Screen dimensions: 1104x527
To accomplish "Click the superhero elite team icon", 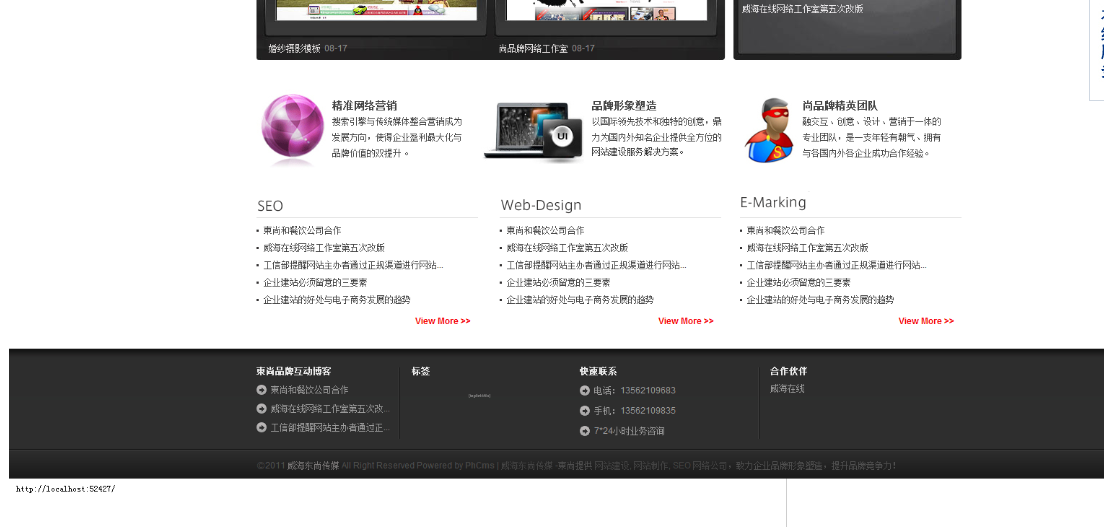I will pyautogui.click(x=769, y=129).
